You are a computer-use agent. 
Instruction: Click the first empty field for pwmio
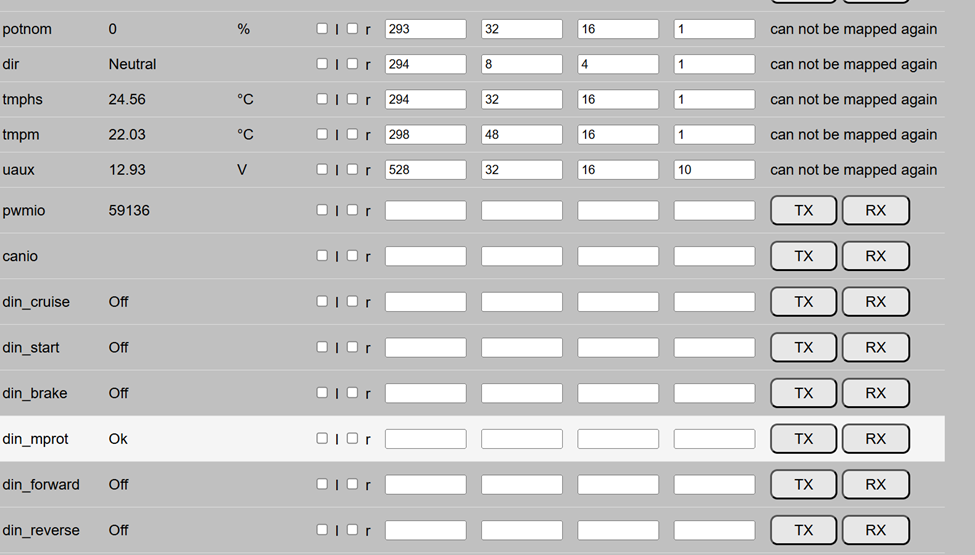tap(425, 211)
